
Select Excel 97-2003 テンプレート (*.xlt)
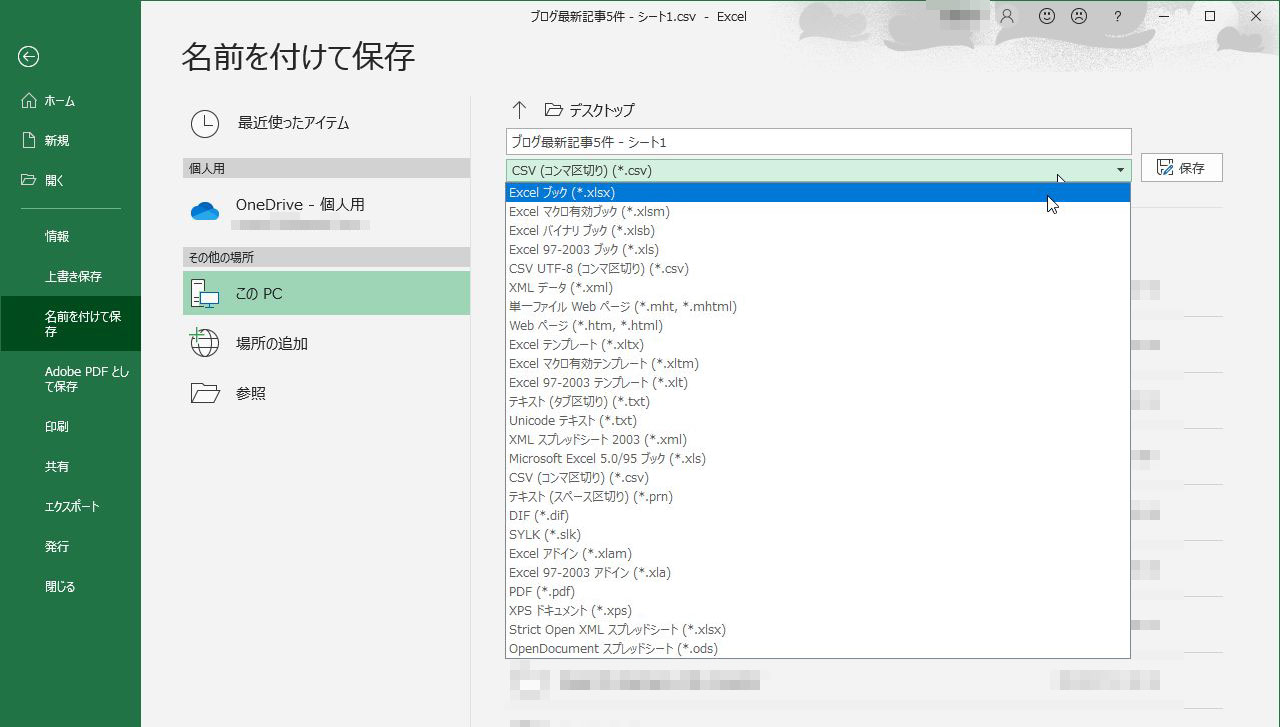click(818, 383)
